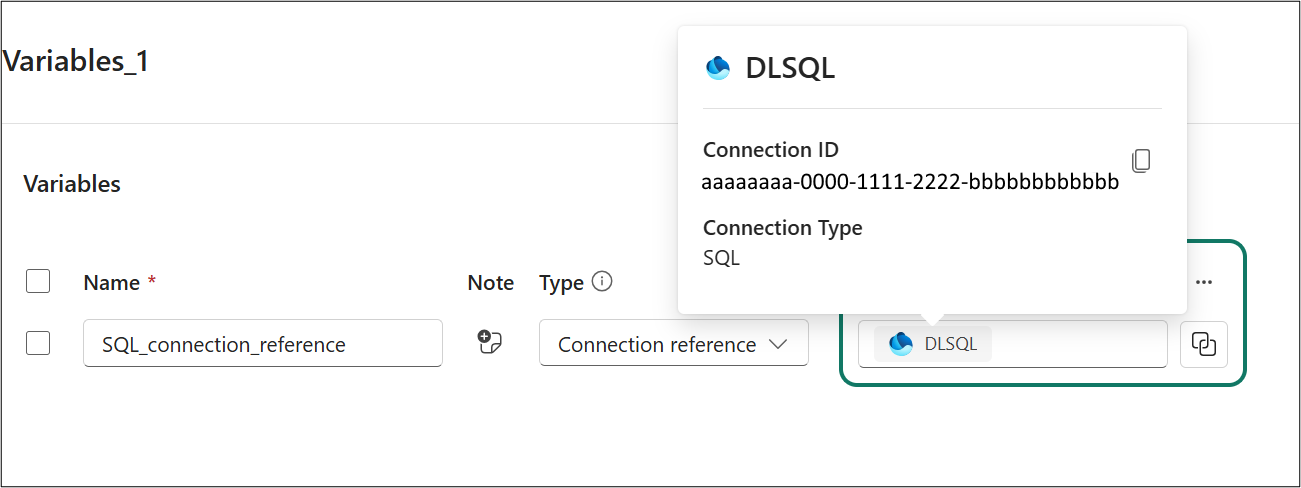Click the copy icon beside DLSQL value
Screen dimensions: 1301x488
(x=1204, y=344)
